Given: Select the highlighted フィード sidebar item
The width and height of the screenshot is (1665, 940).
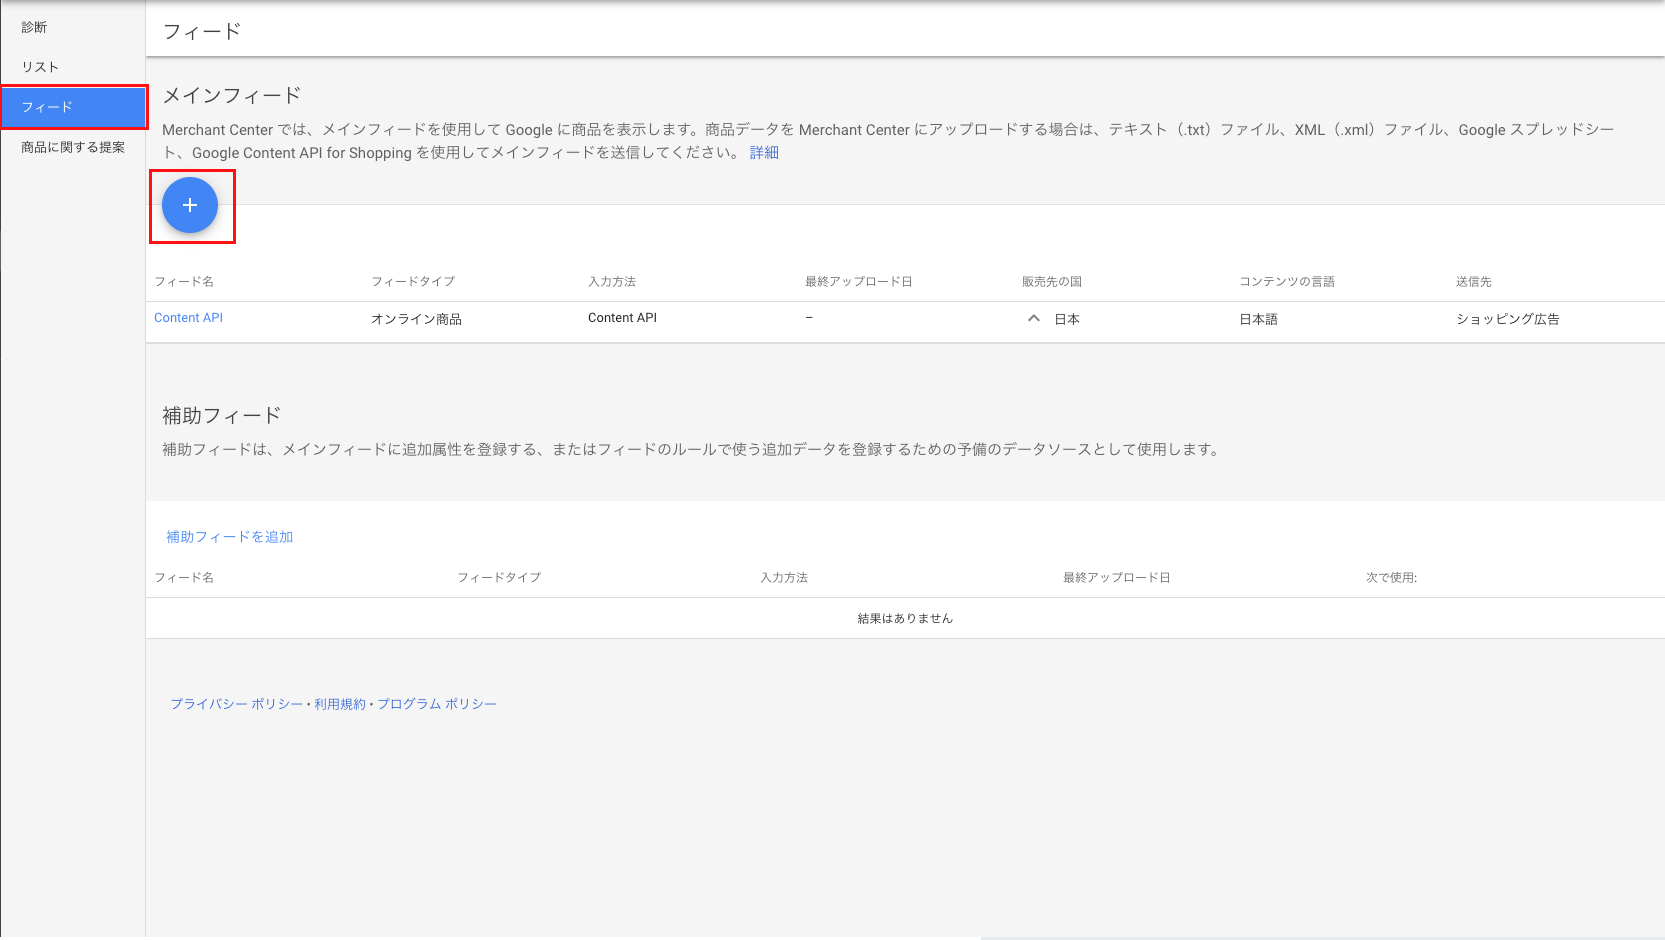Looking at the screenshot, I should click(x=74, y=107).
